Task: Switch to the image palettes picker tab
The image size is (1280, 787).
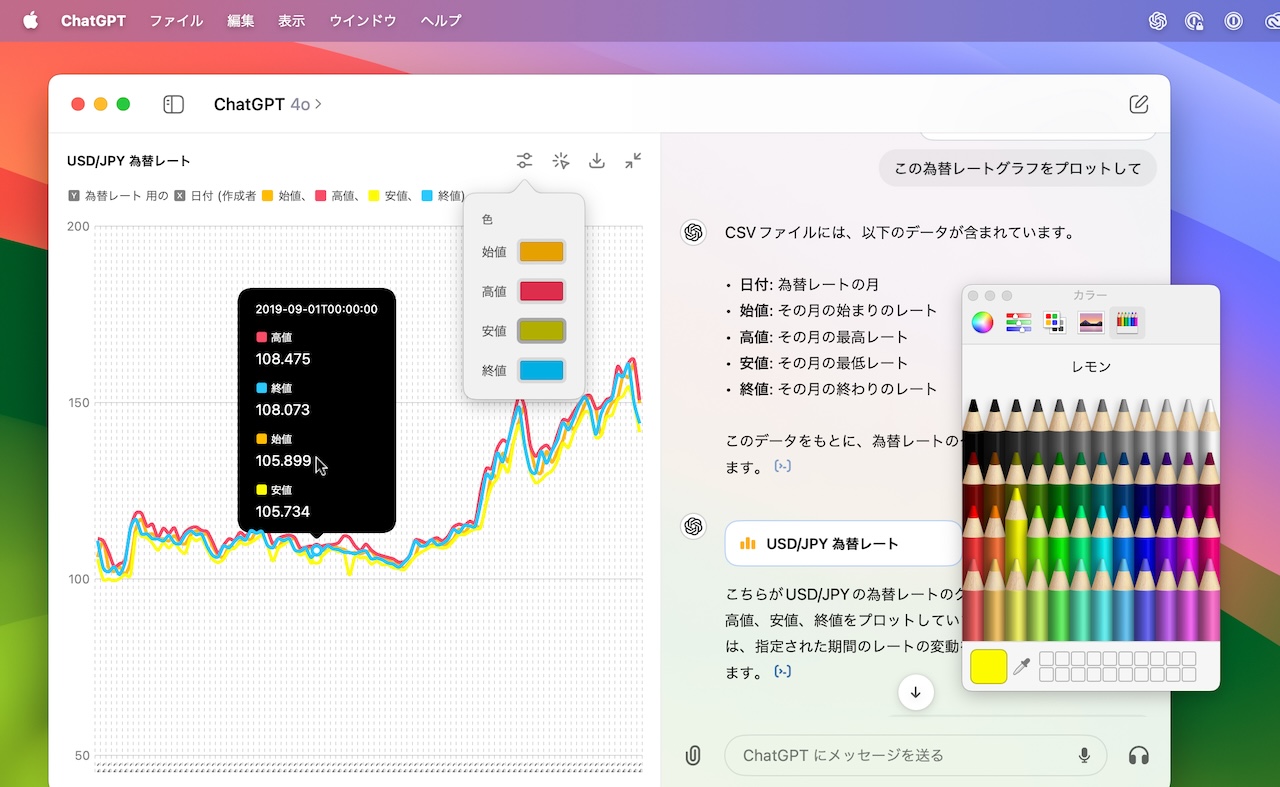Action: [x=1091, y=322]
